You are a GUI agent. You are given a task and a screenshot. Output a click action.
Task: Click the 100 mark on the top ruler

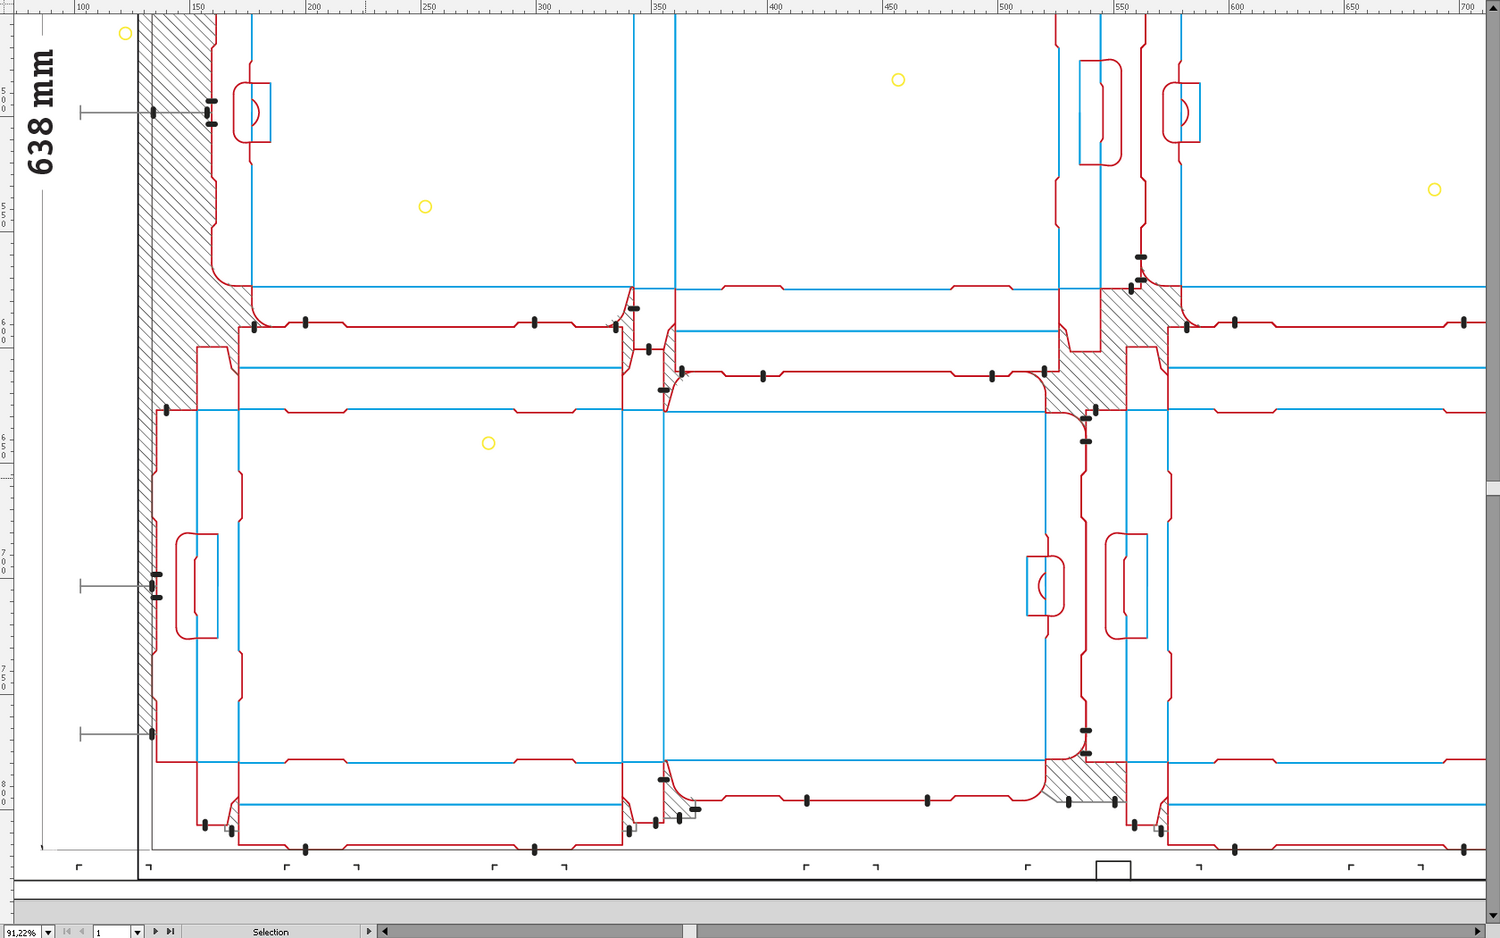point(83,7)
